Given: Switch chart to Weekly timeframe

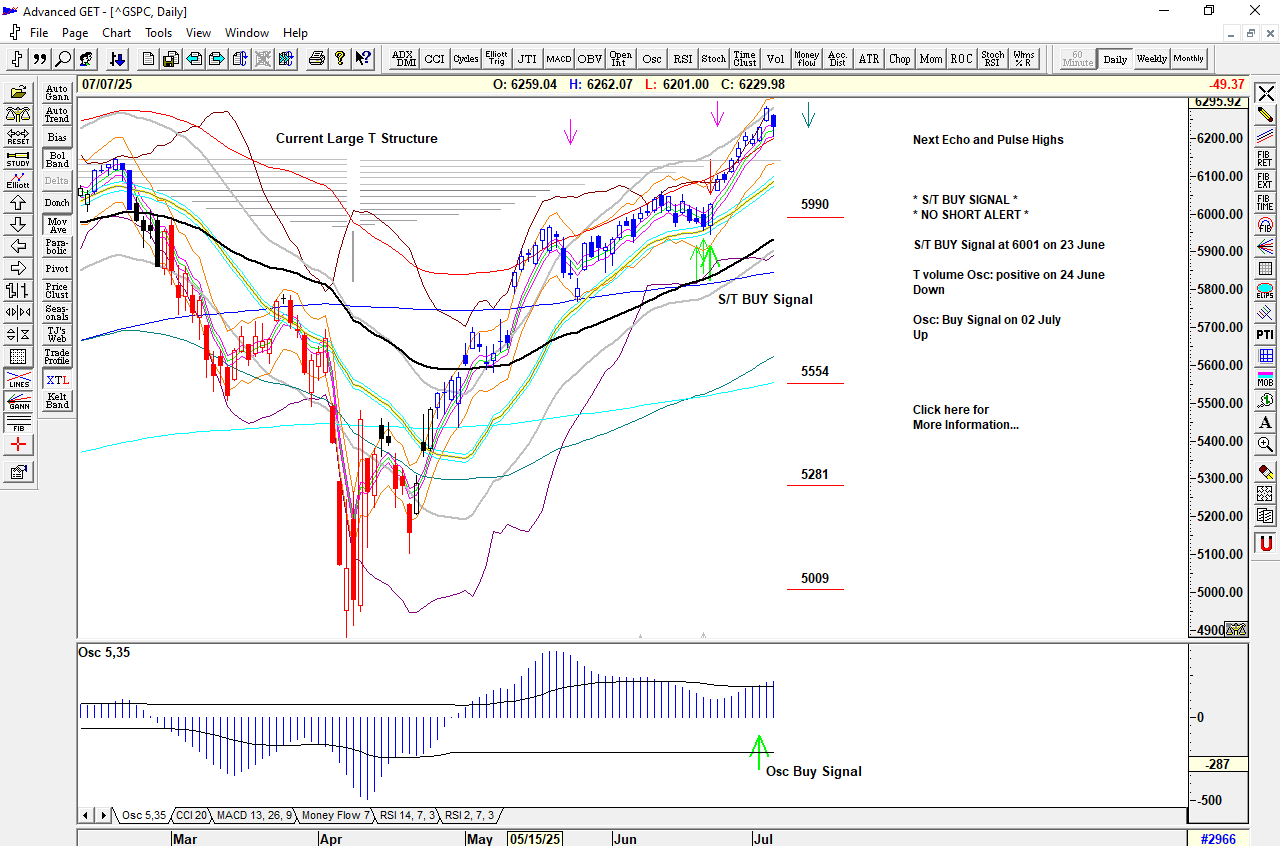Looking at the screenshot, I should [x=1151, y=59].
